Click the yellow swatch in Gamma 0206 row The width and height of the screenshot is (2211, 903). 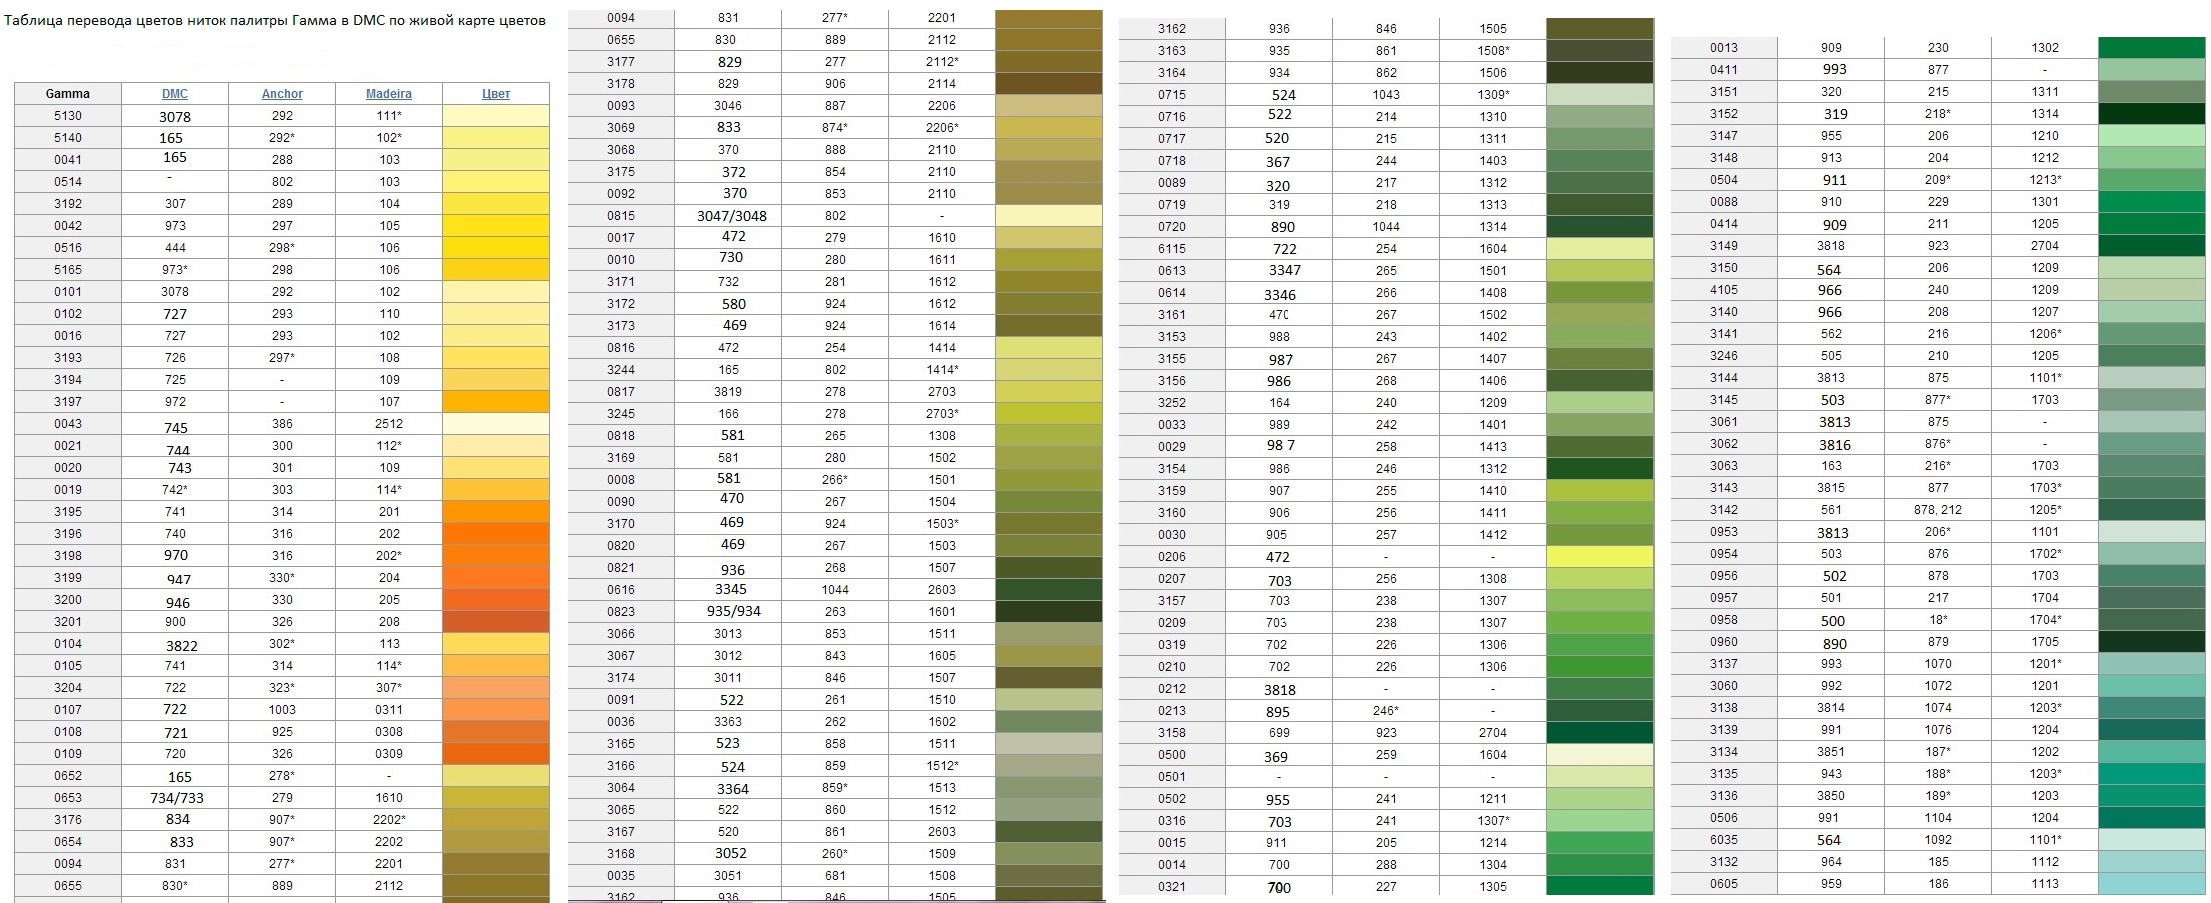pos(1600,557)
